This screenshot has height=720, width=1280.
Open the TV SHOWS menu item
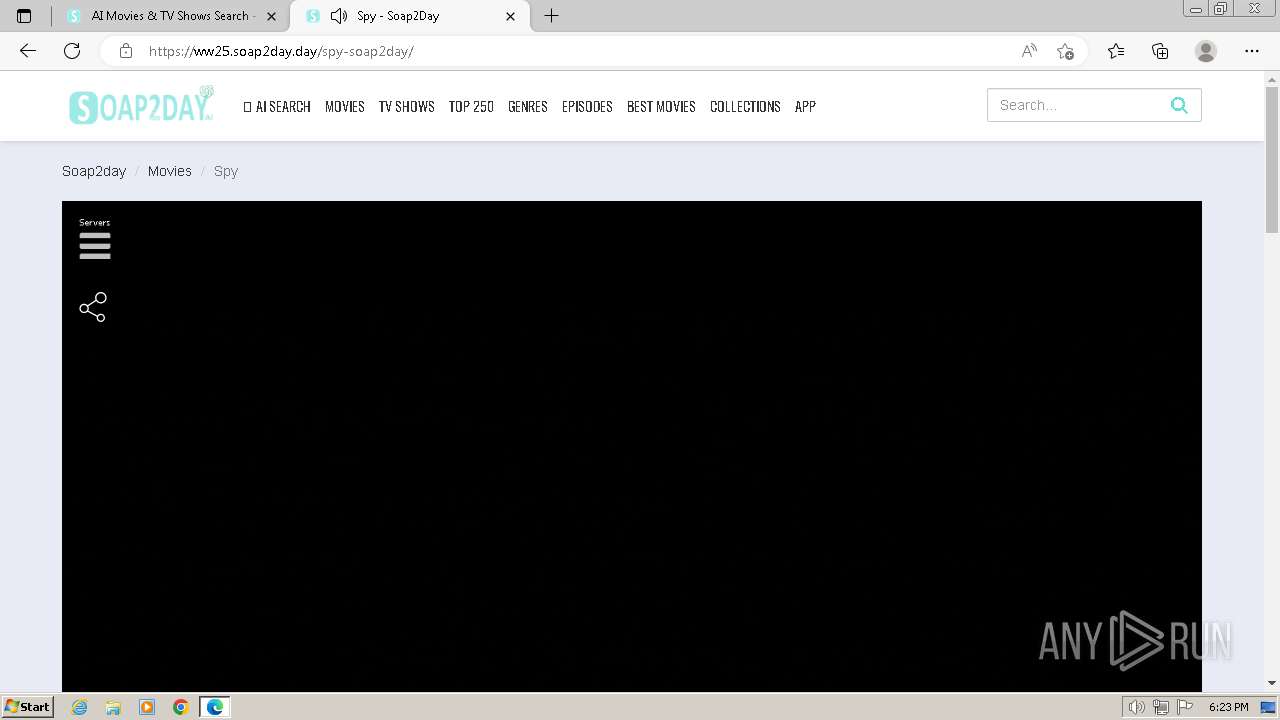coord(406,106)
